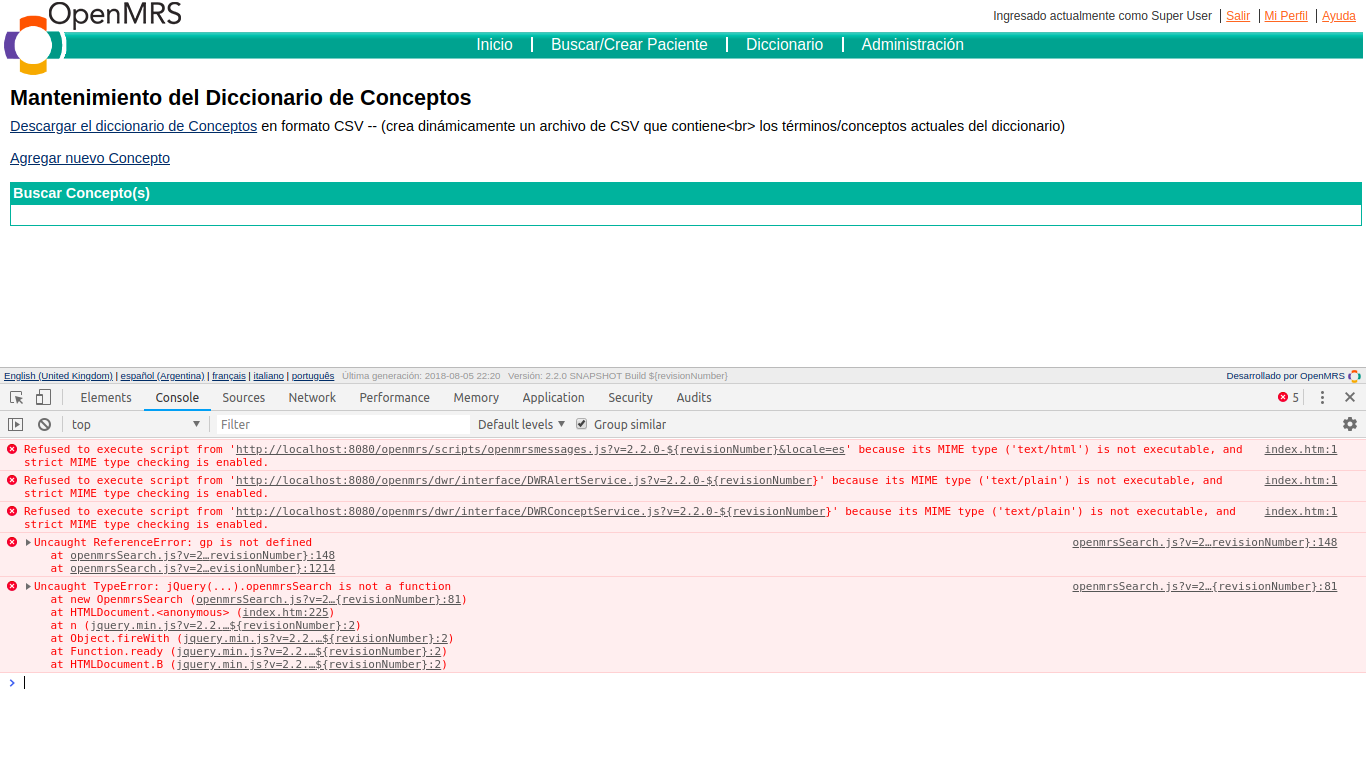Switch to the Console tab
Screen dimensions: 1366x768
[177, 397]
